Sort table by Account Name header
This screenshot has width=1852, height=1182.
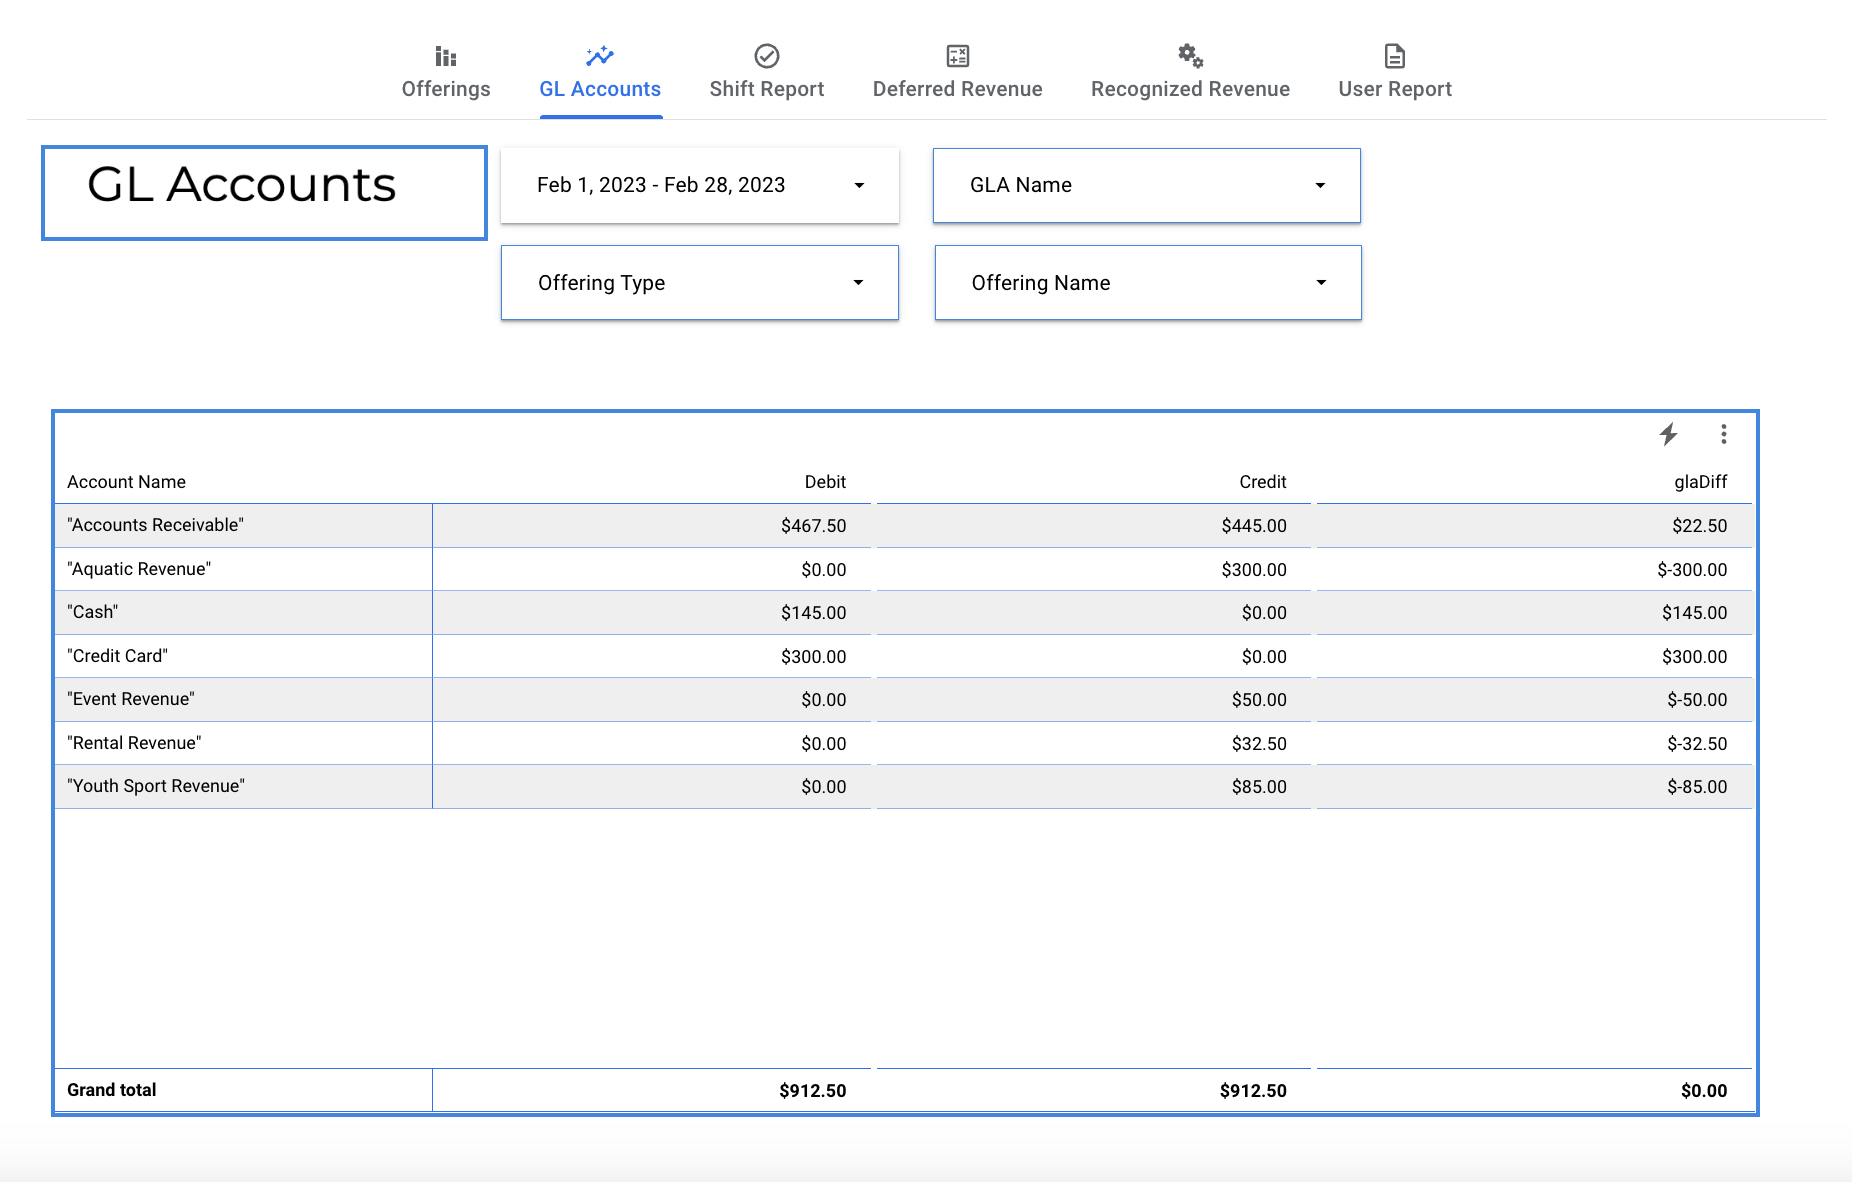pos(126,482)
